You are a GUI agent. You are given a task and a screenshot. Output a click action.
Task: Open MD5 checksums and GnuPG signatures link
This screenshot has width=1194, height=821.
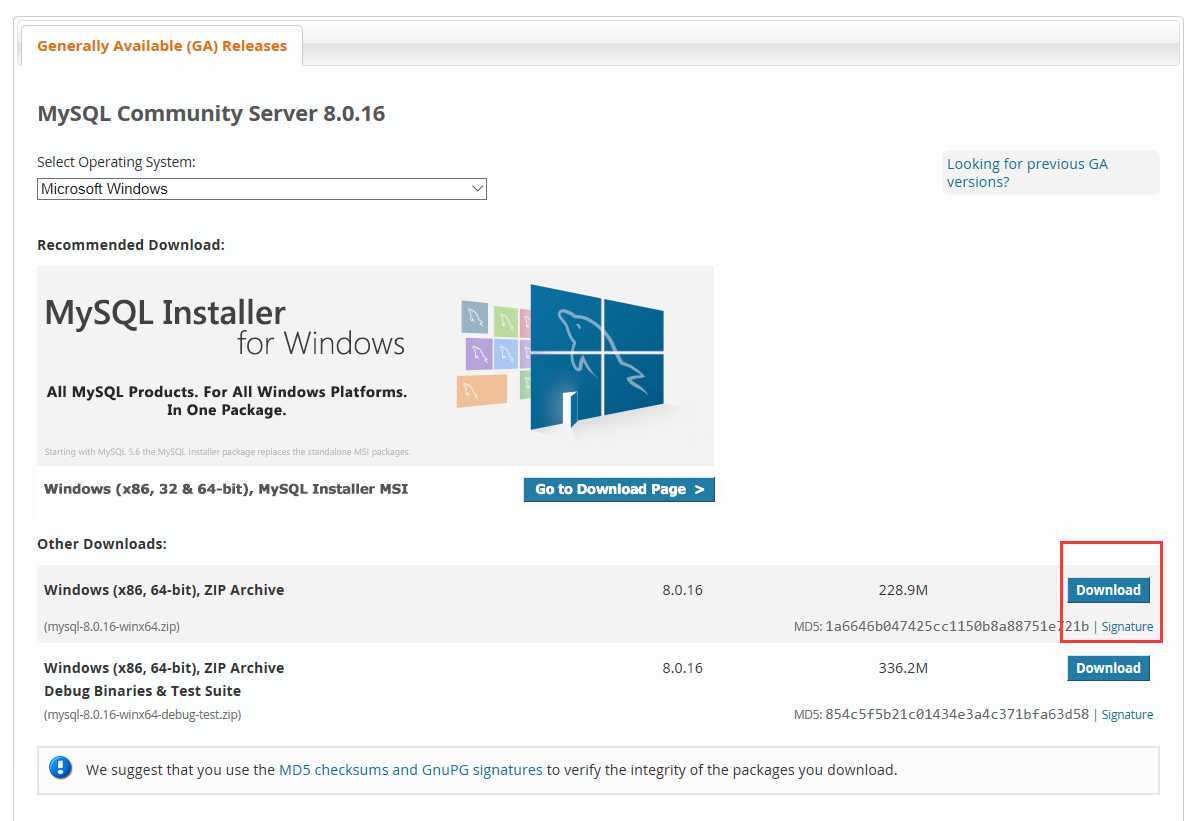pyautogui.click(x=410, y=770)
